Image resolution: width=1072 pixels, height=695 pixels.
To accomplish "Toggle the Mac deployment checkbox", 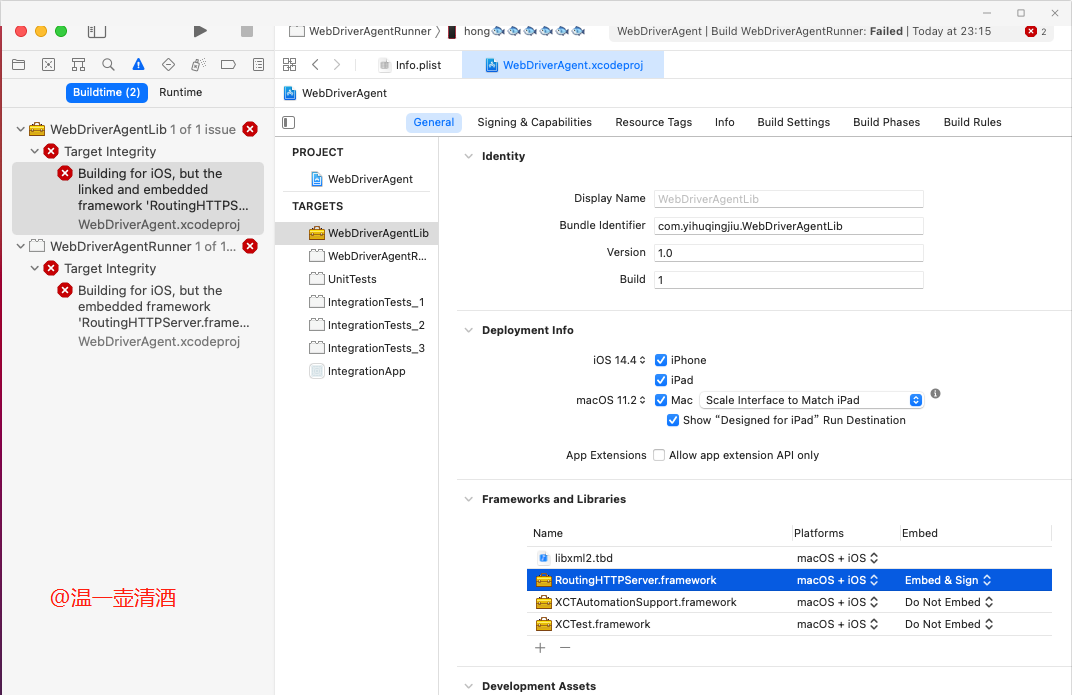I will click(x=661, y=400).
